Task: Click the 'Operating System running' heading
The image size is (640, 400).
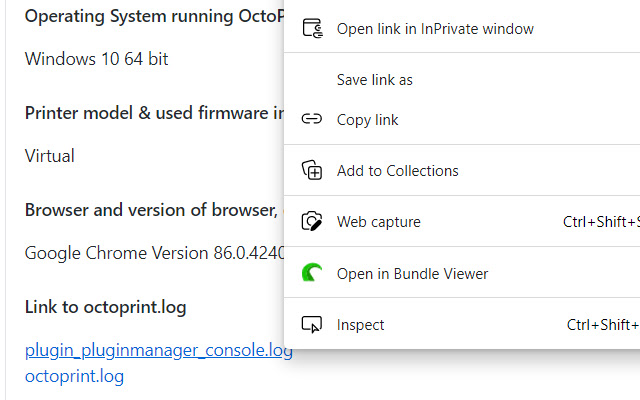Action: [154, 16]
